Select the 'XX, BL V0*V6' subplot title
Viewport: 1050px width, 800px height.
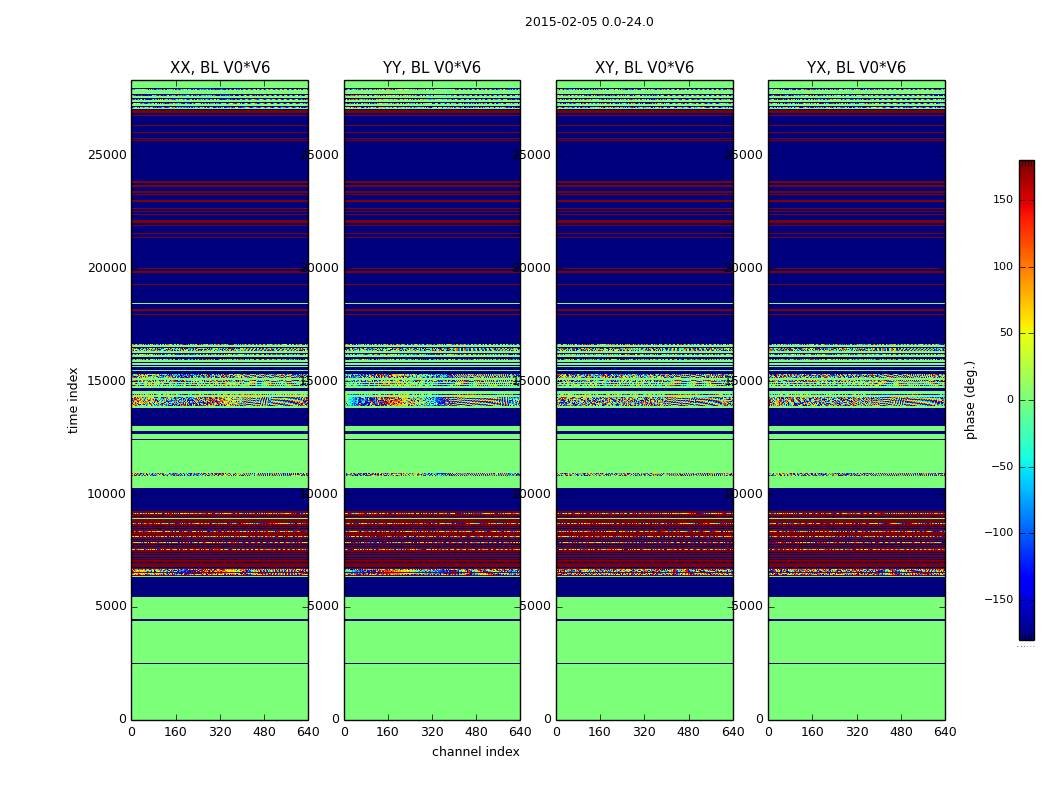tap(220, 68)
